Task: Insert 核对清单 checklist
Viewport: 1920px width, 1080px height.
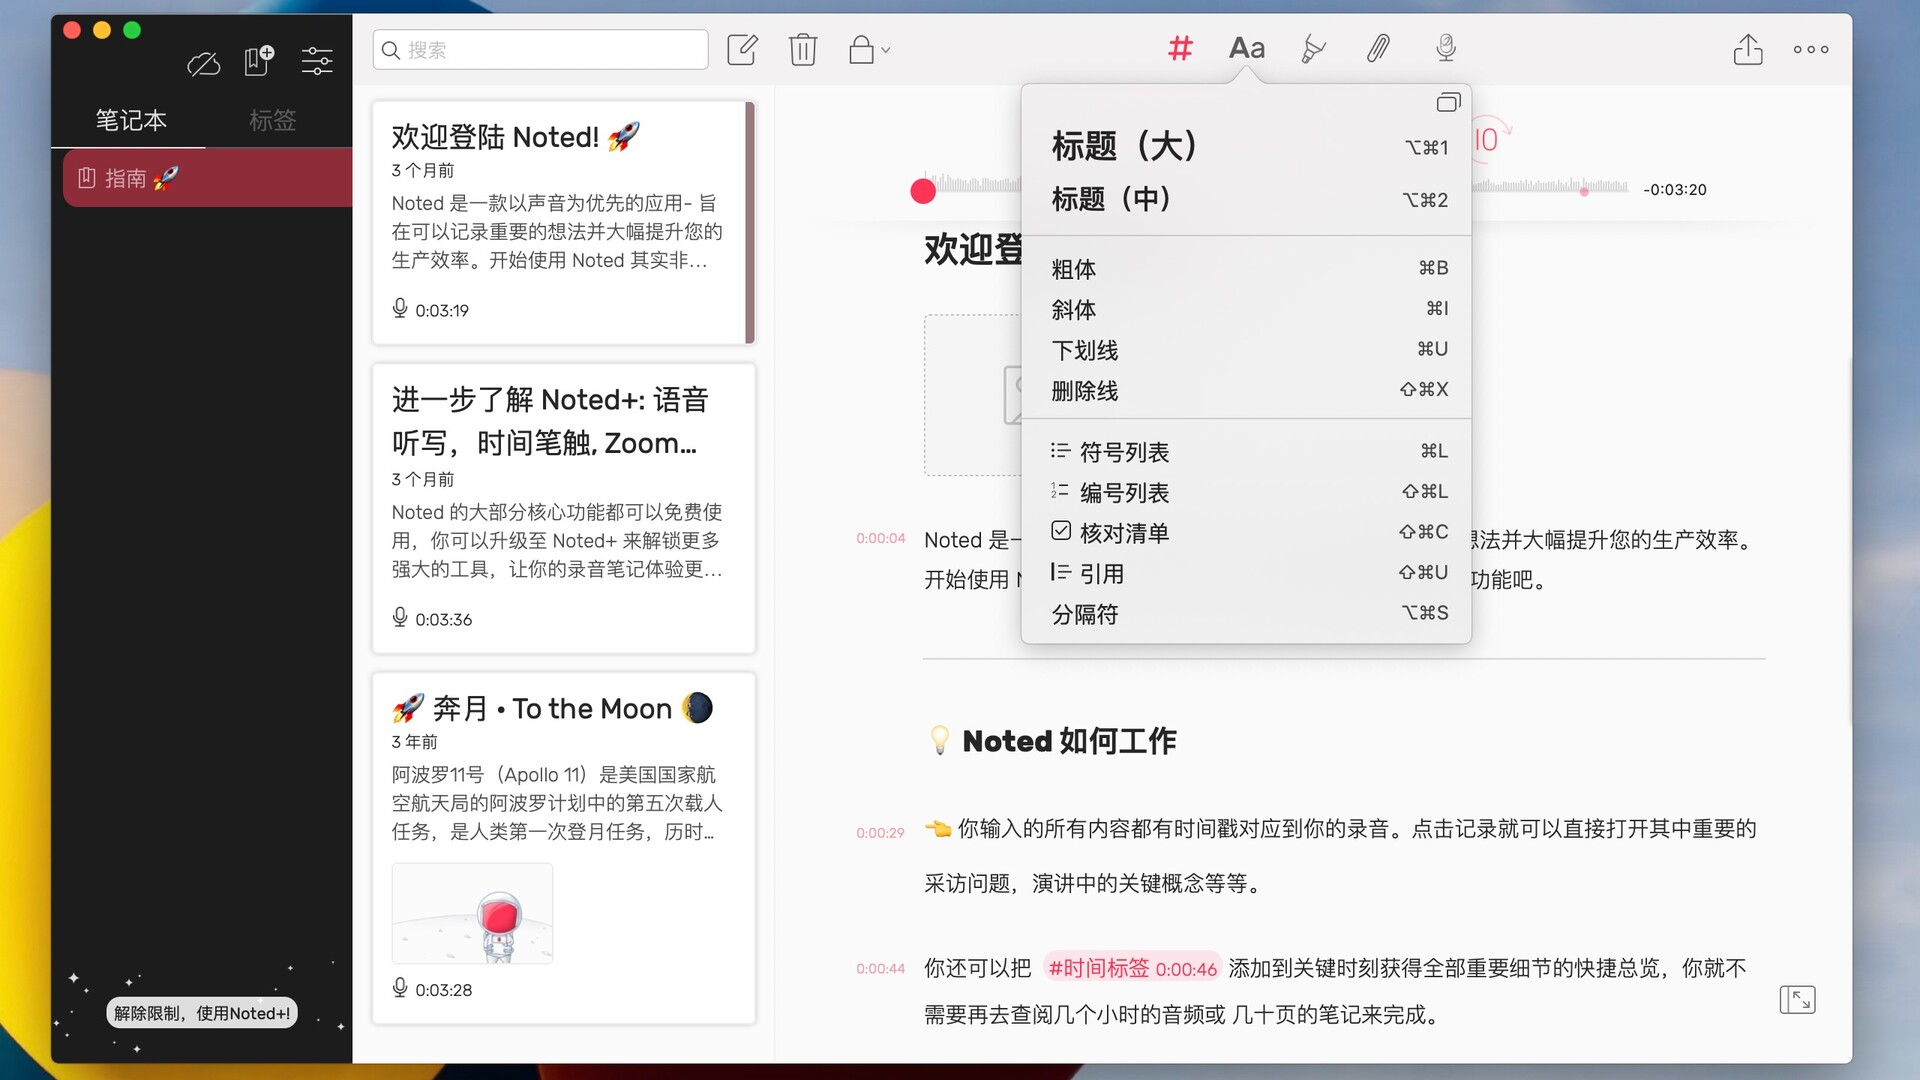Action: pyautogui.click(x=1246, y=532)
